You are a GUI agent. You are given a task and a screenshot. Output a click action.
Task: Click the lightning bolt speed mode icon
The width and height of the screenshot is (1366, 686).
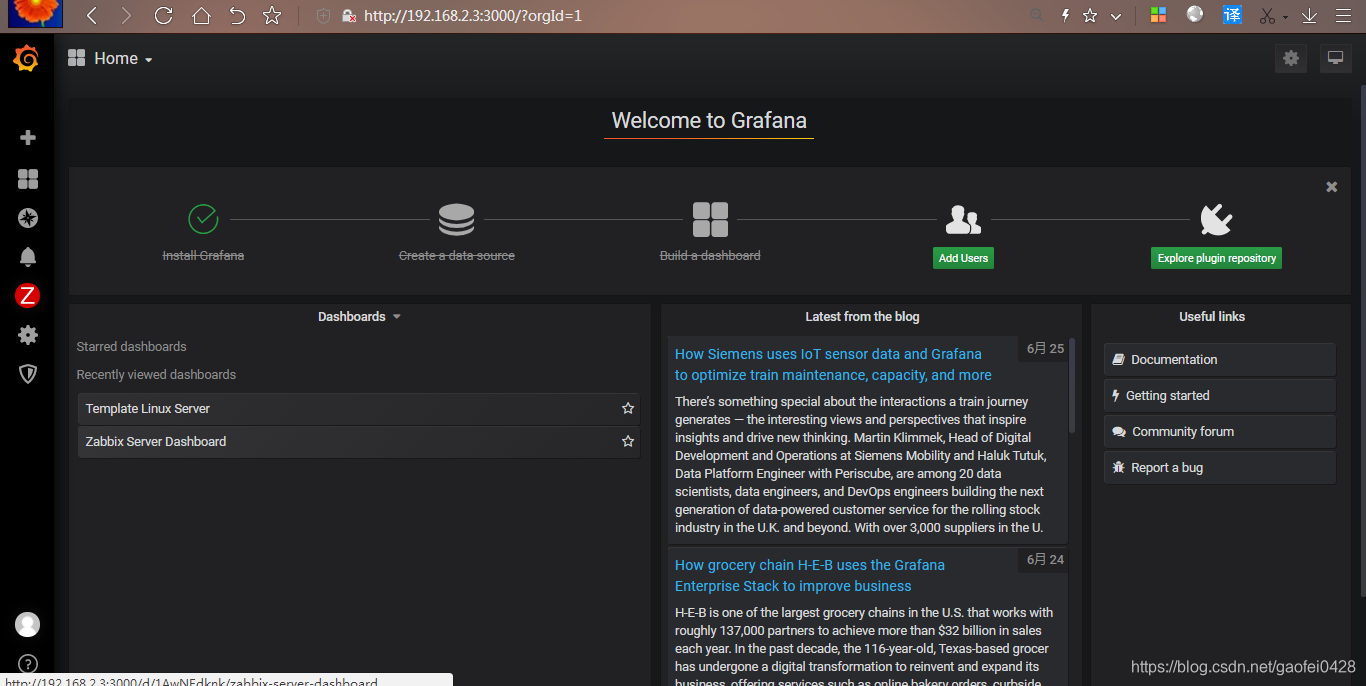[x=1066, y=16]
